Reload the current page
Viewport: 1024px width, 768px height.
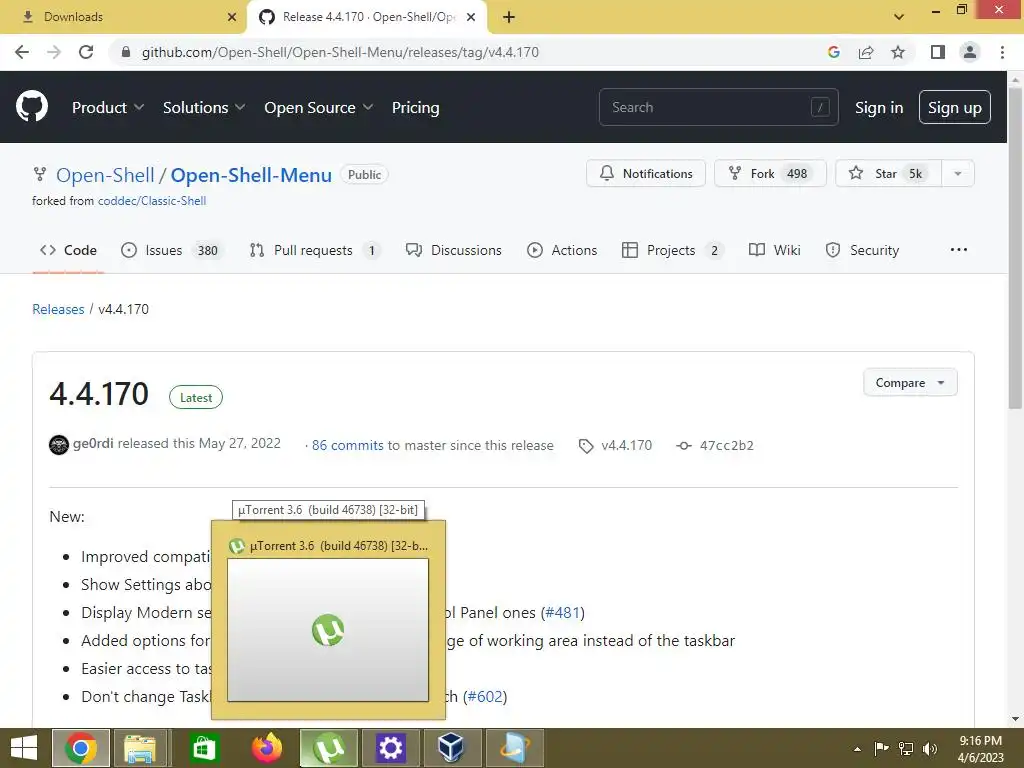point(86,52)
